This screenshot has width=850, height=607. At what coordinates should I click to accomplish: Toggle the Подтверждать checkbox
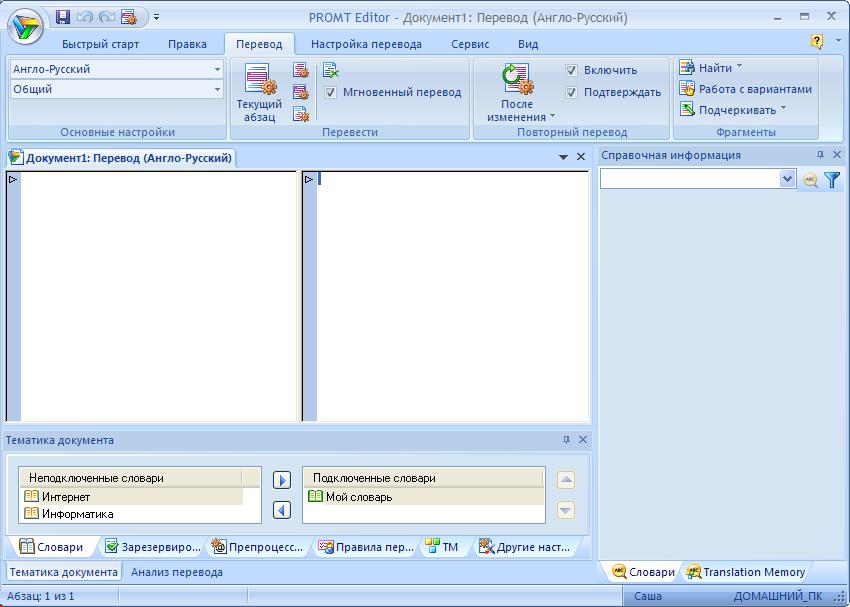571,93
